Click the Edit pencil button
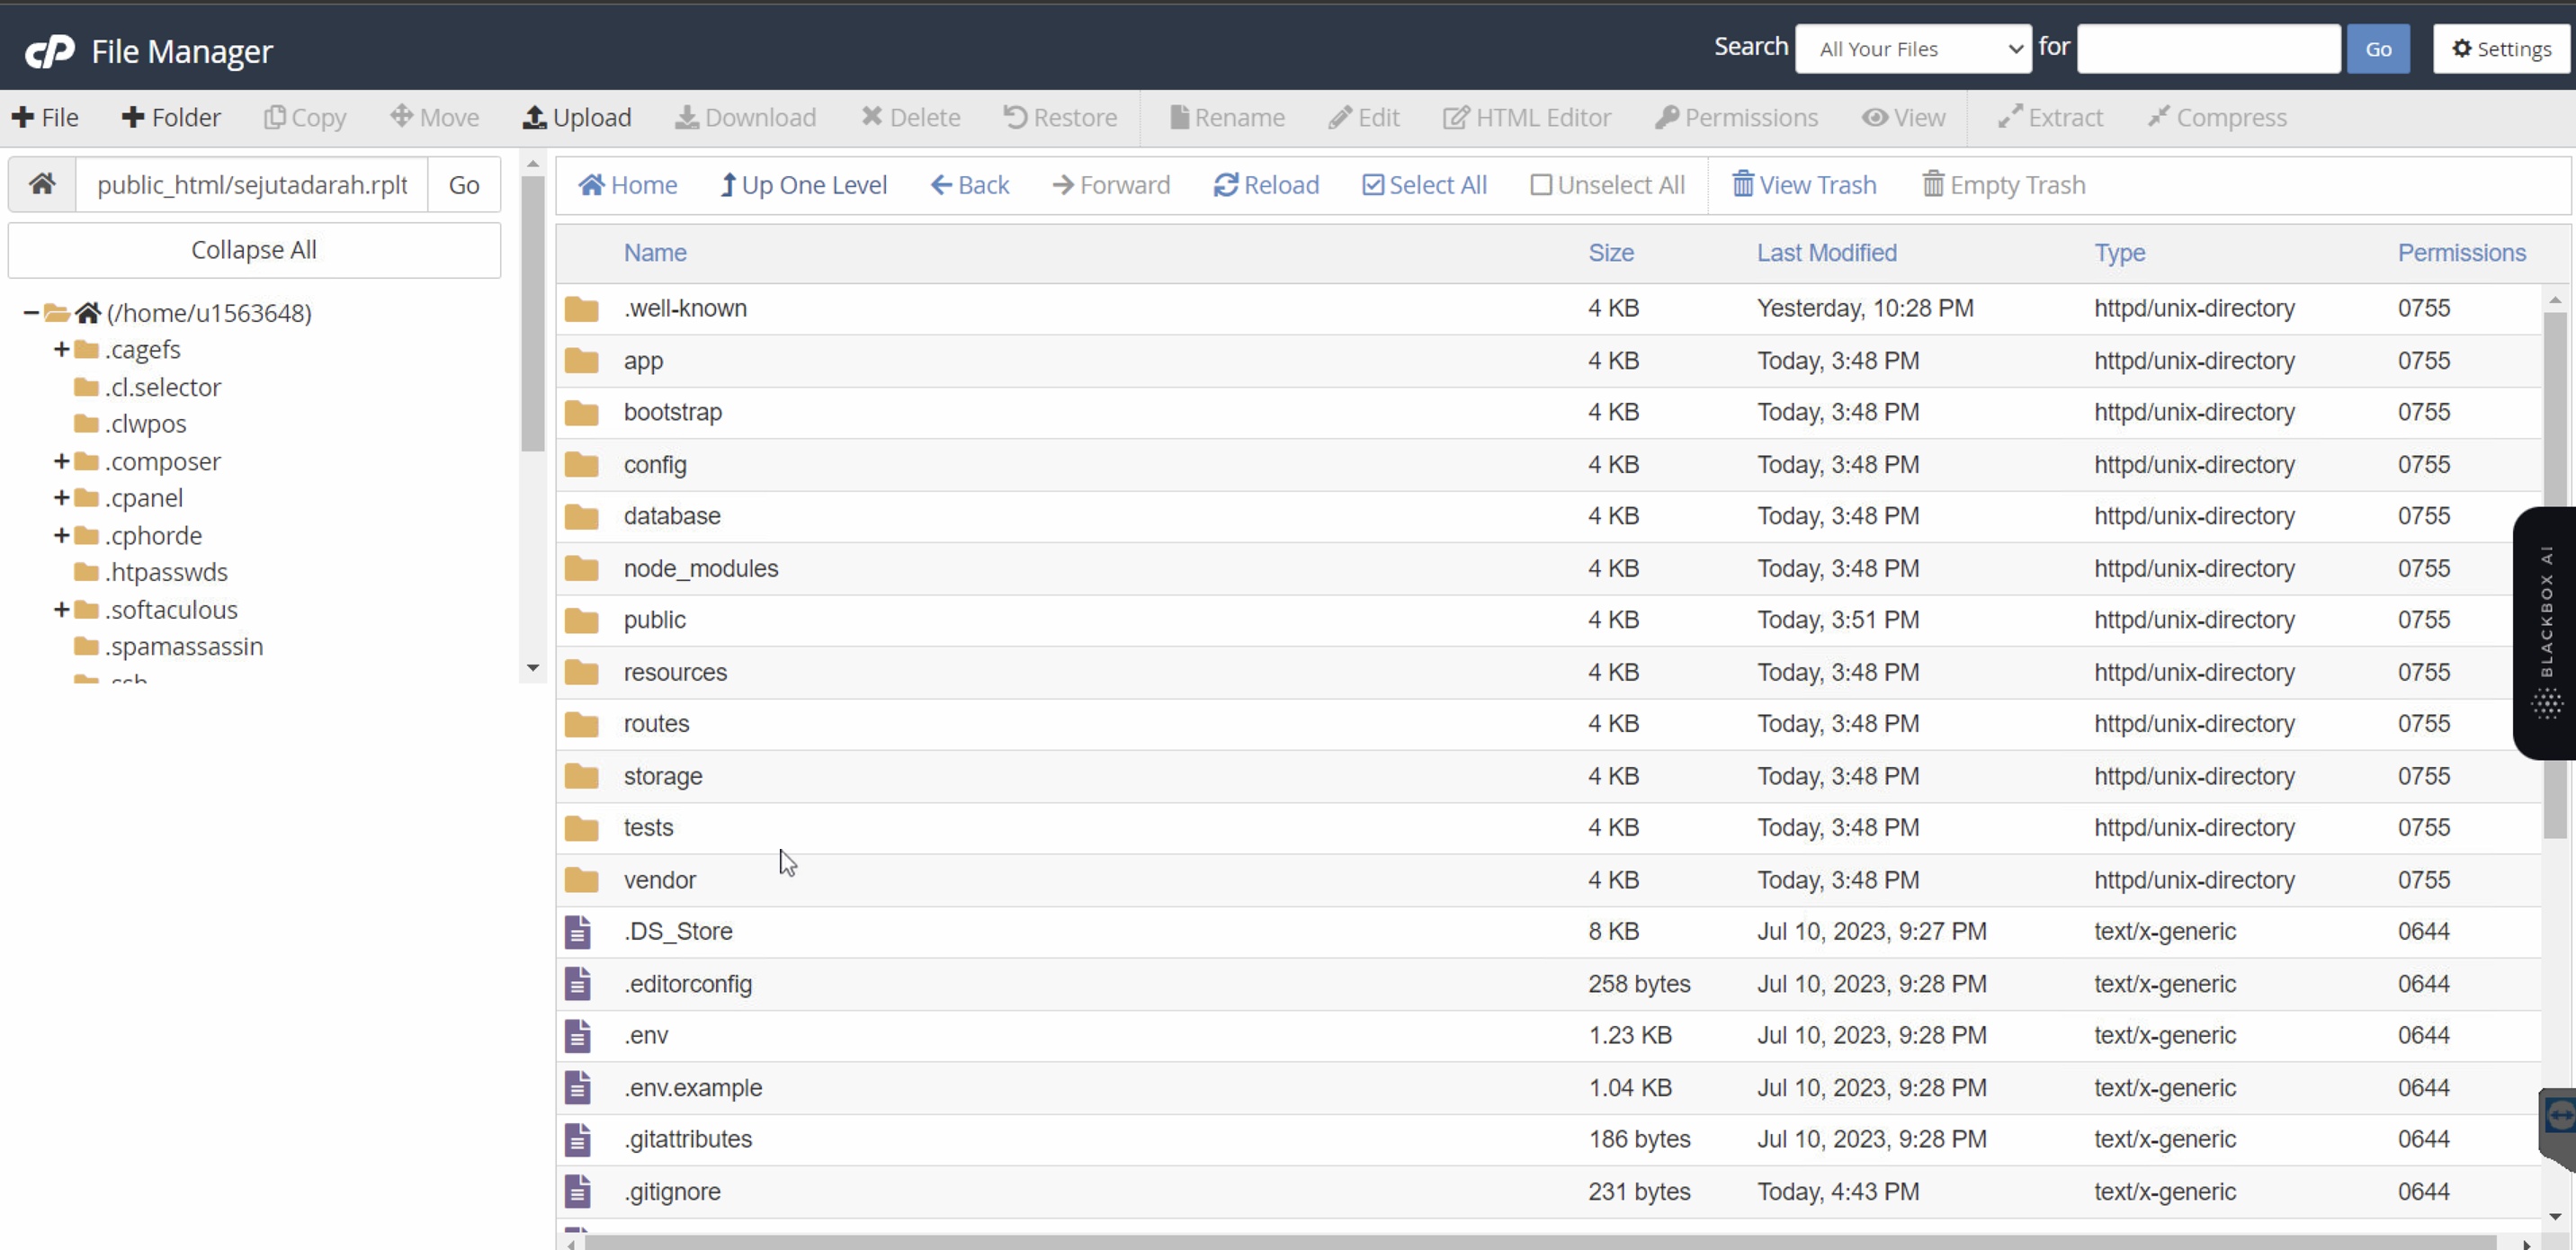 coord(1364,118)
